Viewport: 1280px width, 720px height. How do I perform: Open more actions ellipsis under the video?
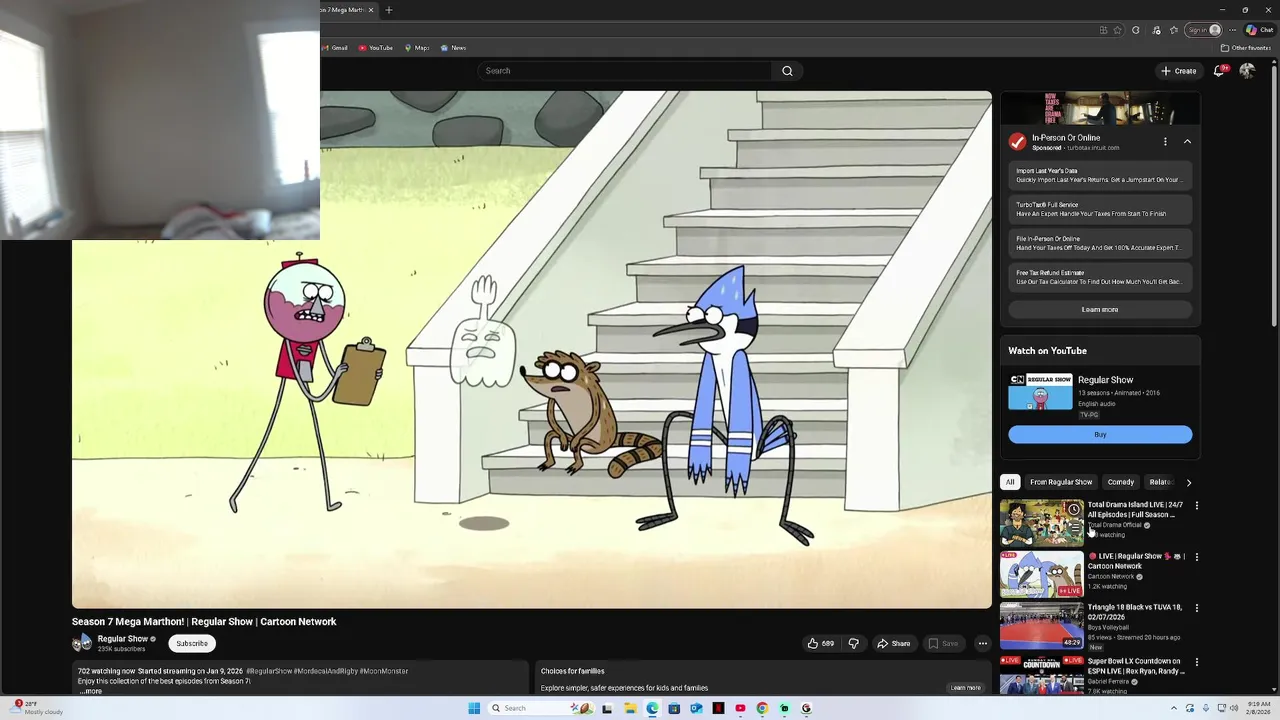pos(983,643)
